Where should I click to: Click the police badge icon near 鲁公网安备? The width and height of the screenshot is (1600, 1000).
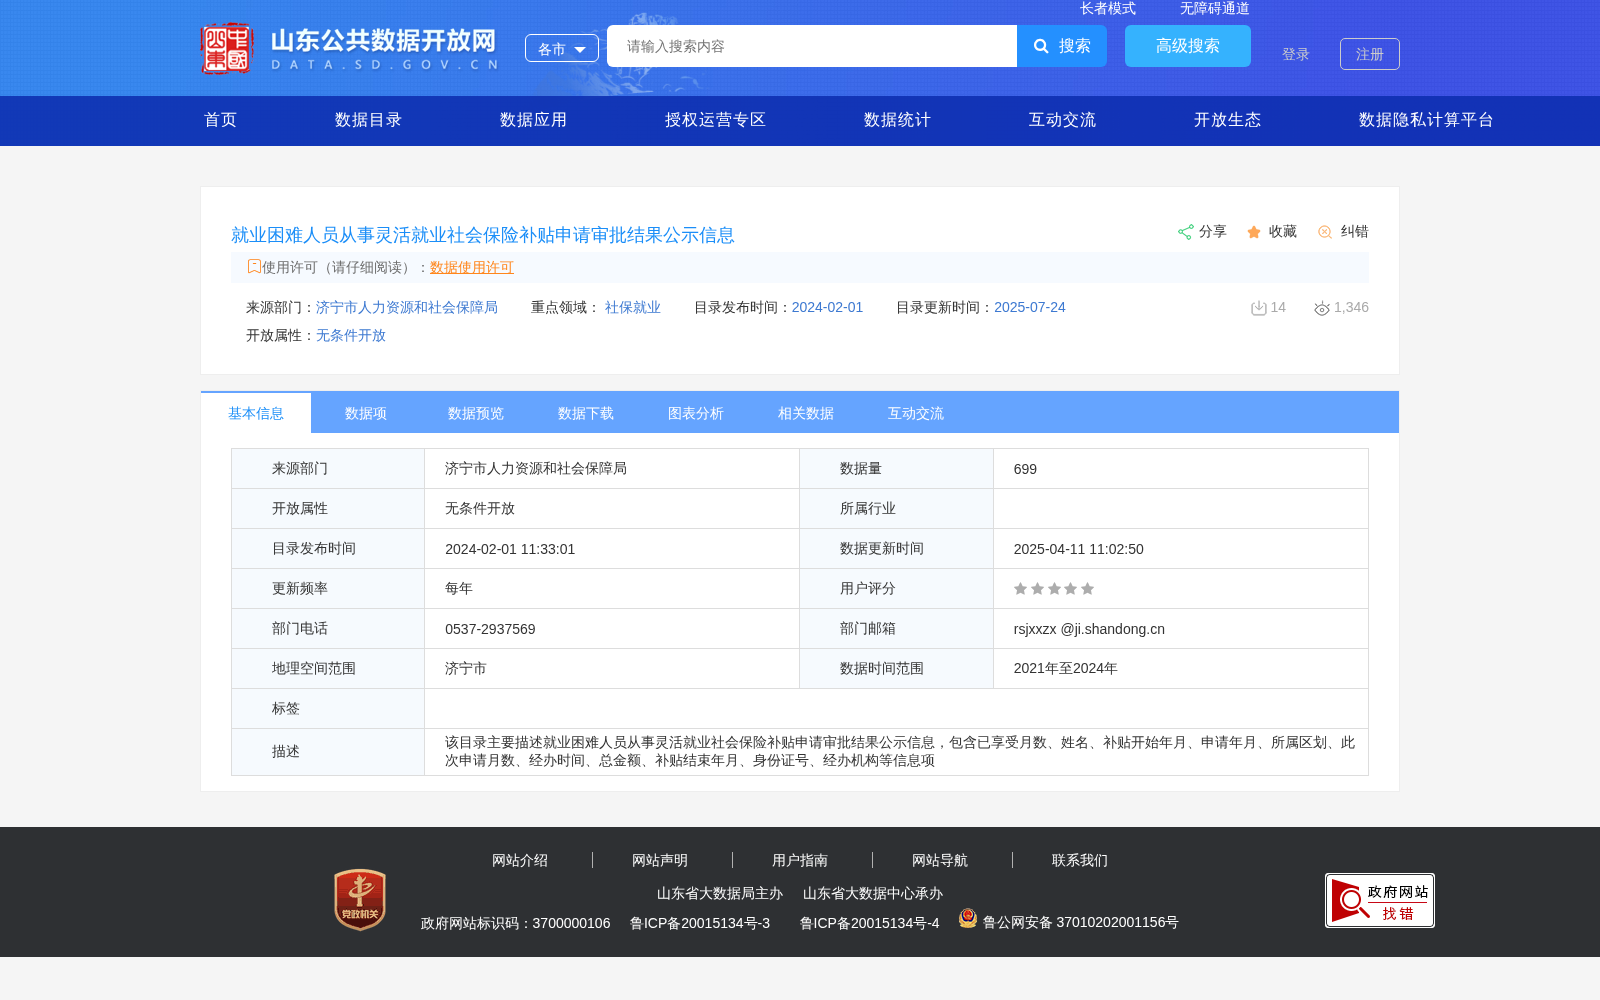968,918
